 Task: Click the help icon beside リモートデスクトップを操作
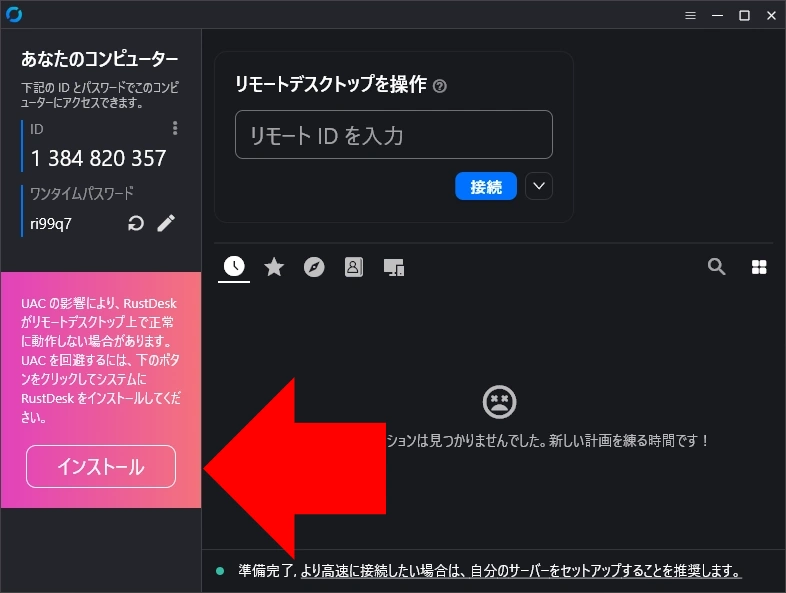(x=440, y=86)
